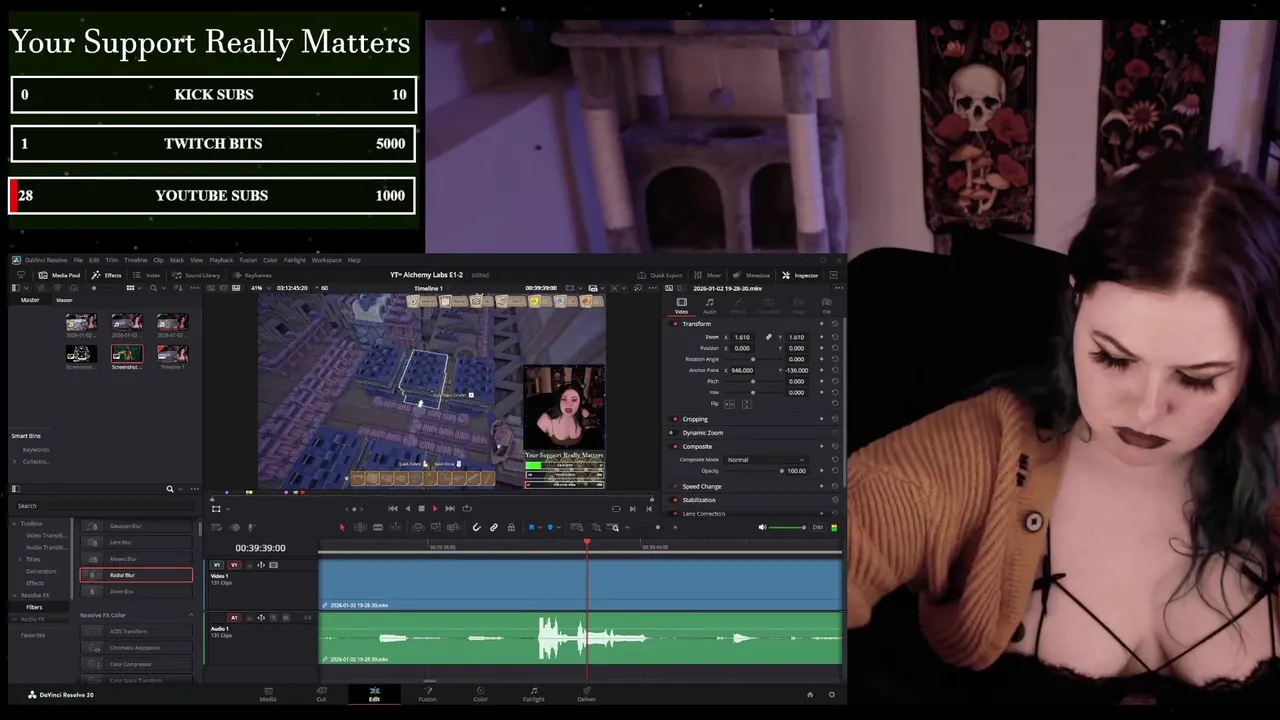Open the File menu

[78, 260]
